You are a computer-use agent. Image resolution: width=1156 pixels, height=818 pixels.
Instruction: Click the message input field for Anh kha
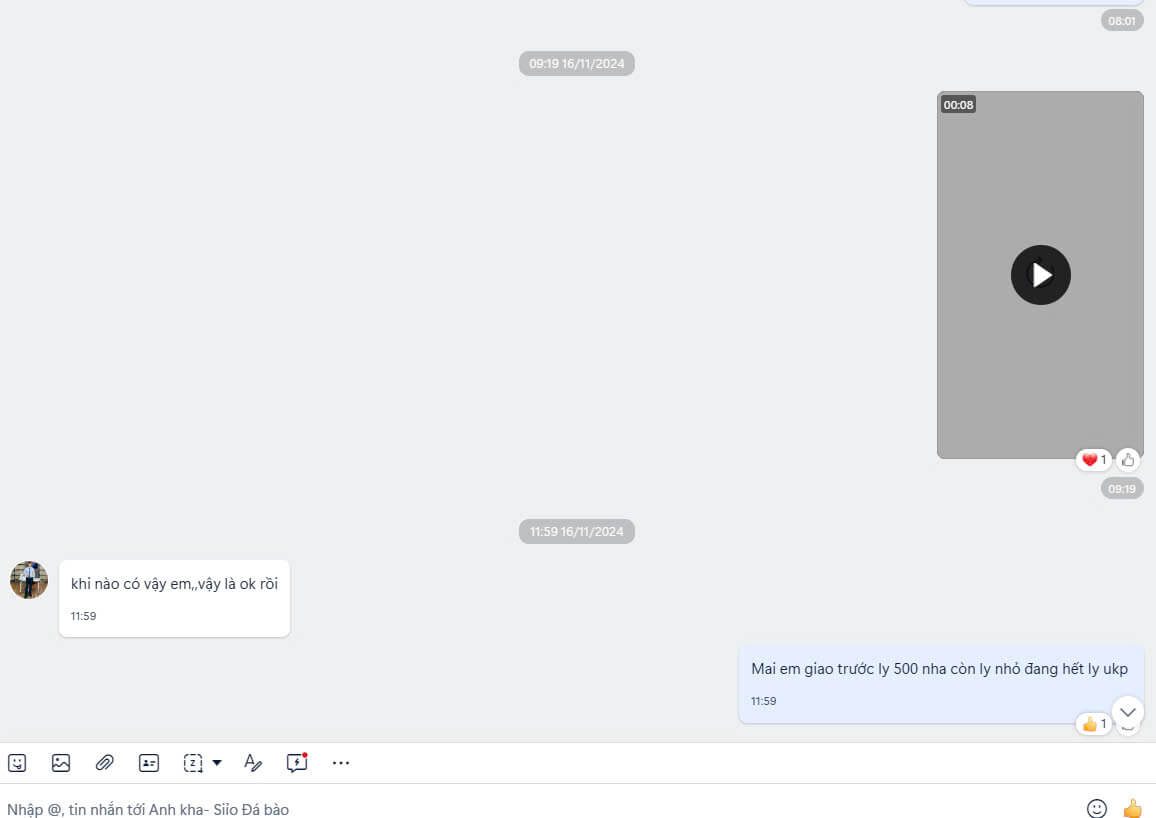click(x=500, y=808)
